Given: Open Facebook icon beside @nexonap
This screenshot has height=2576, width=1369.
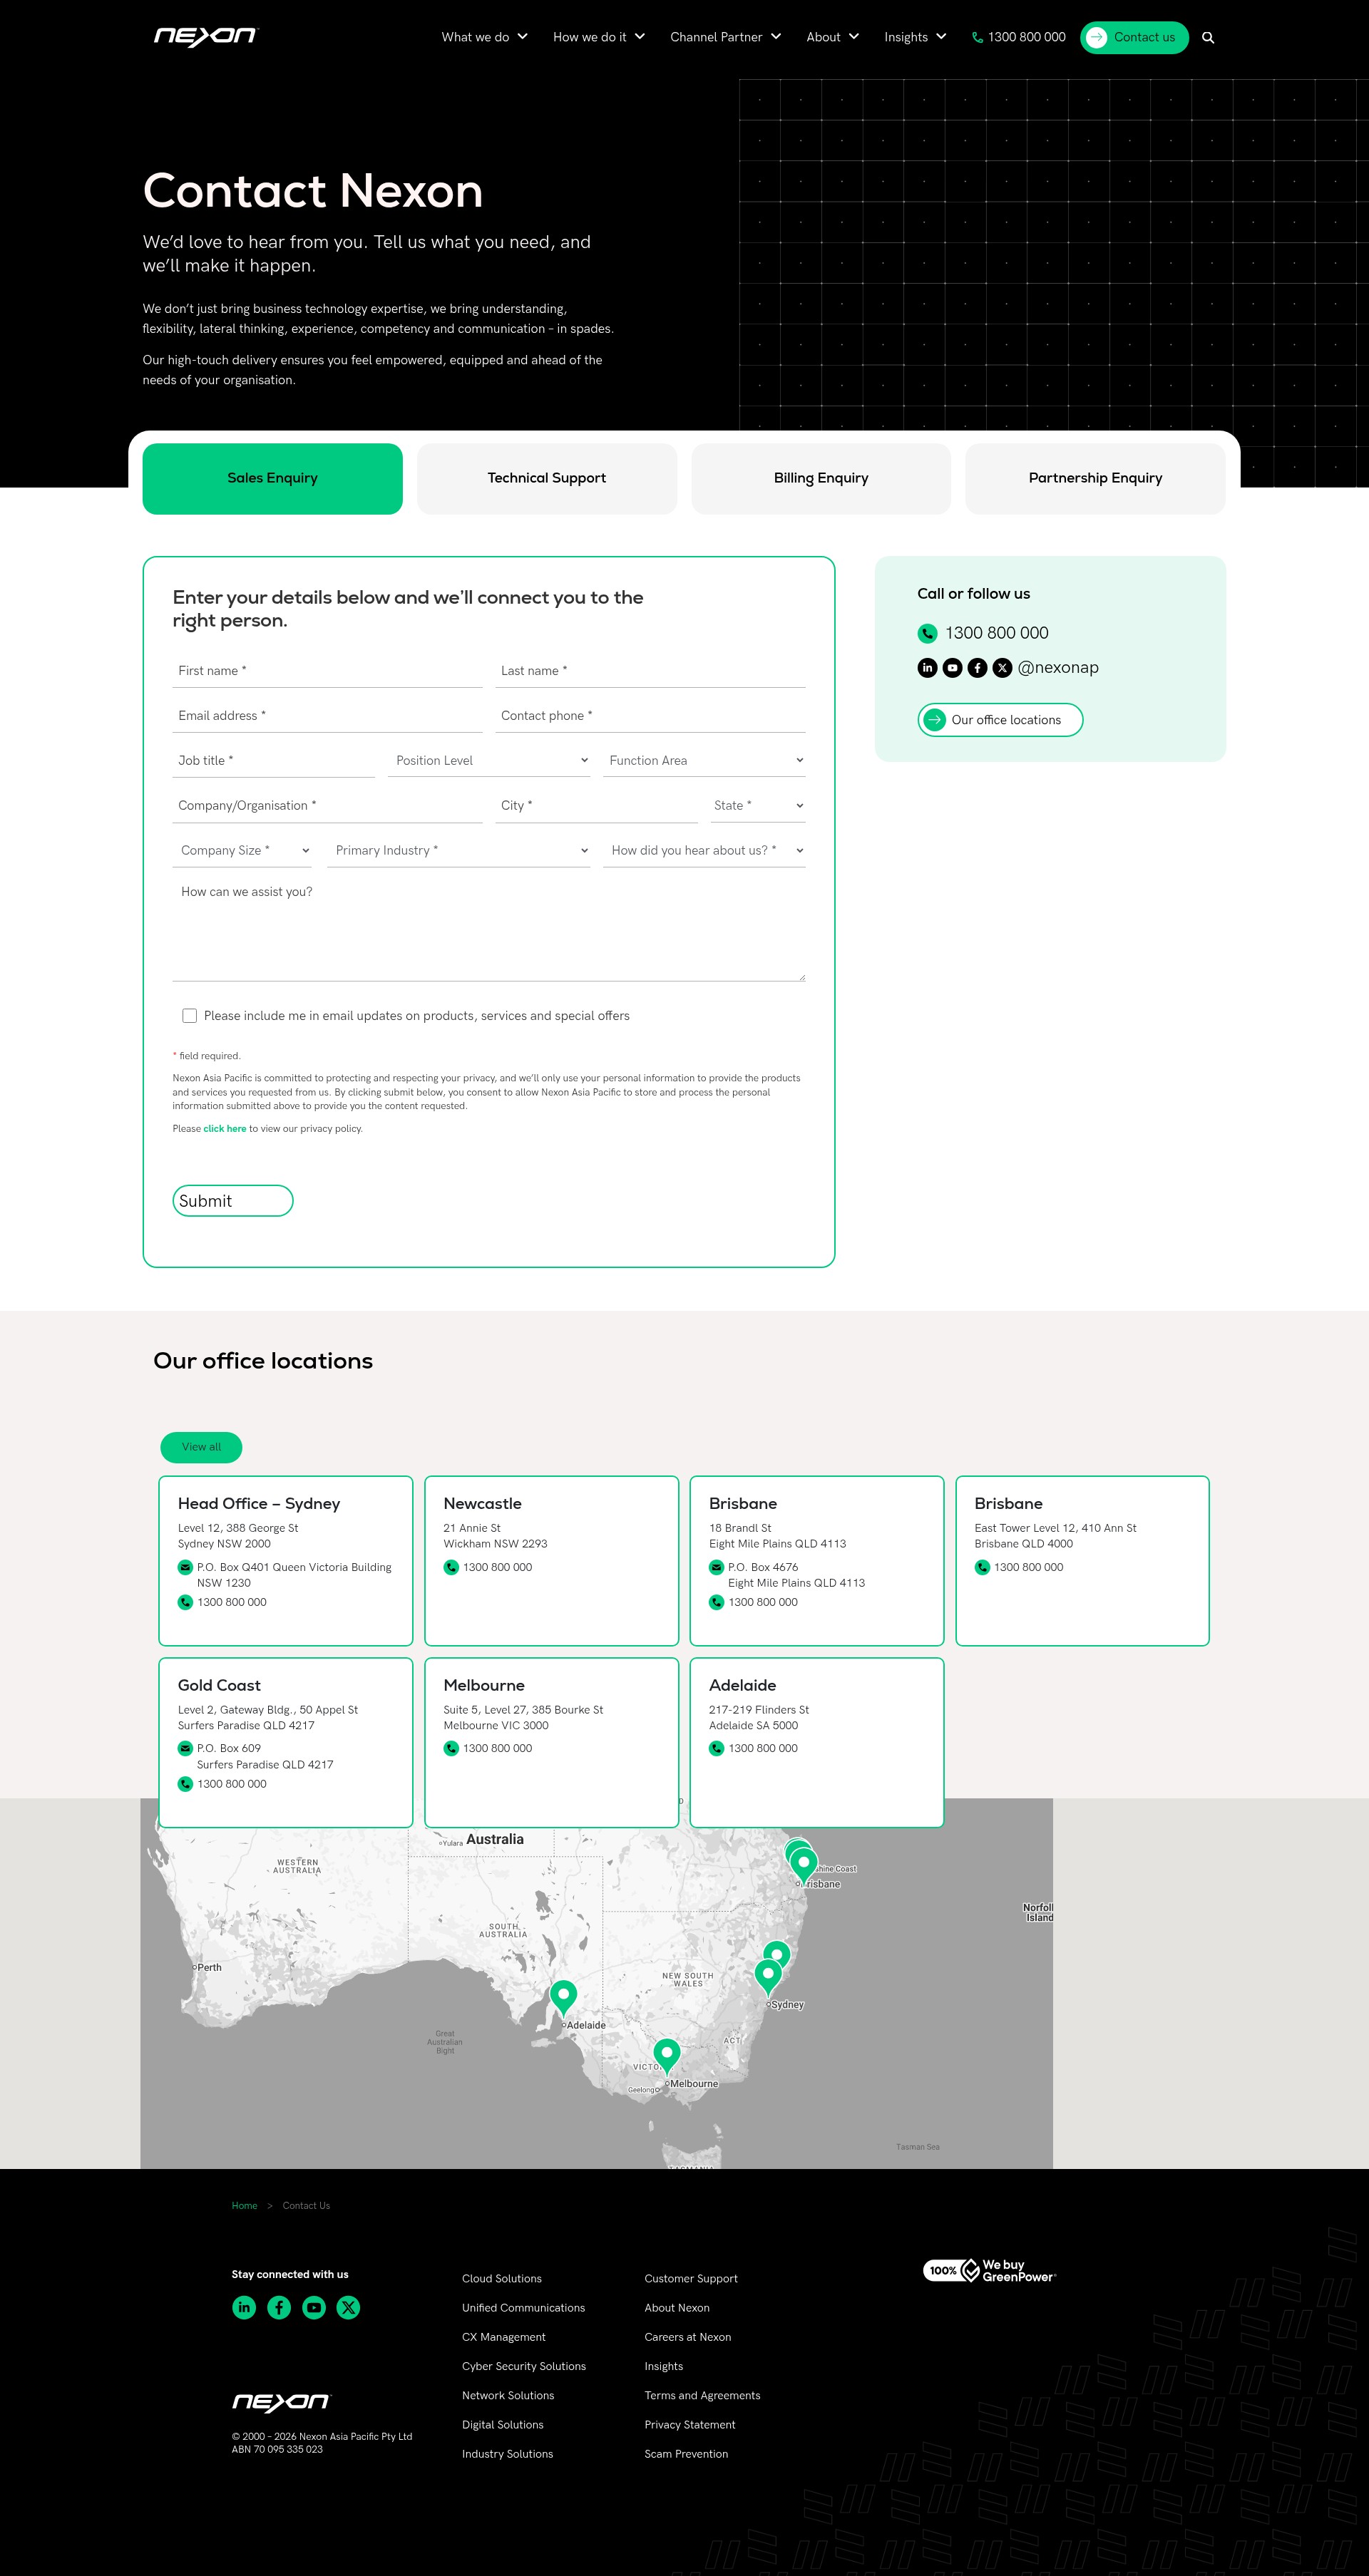Looking at the screenshot, I should click(977, 667).
